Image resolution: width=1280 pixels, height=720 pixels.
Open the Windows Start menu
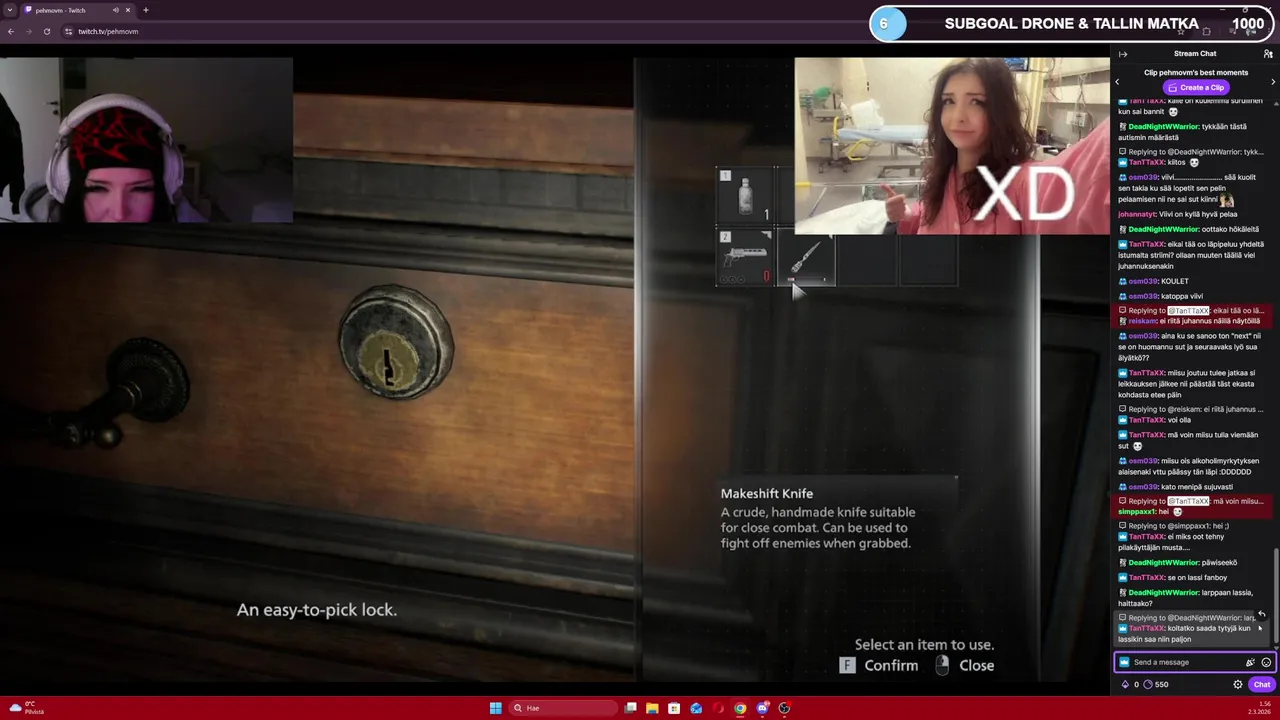tap(495, 708)
